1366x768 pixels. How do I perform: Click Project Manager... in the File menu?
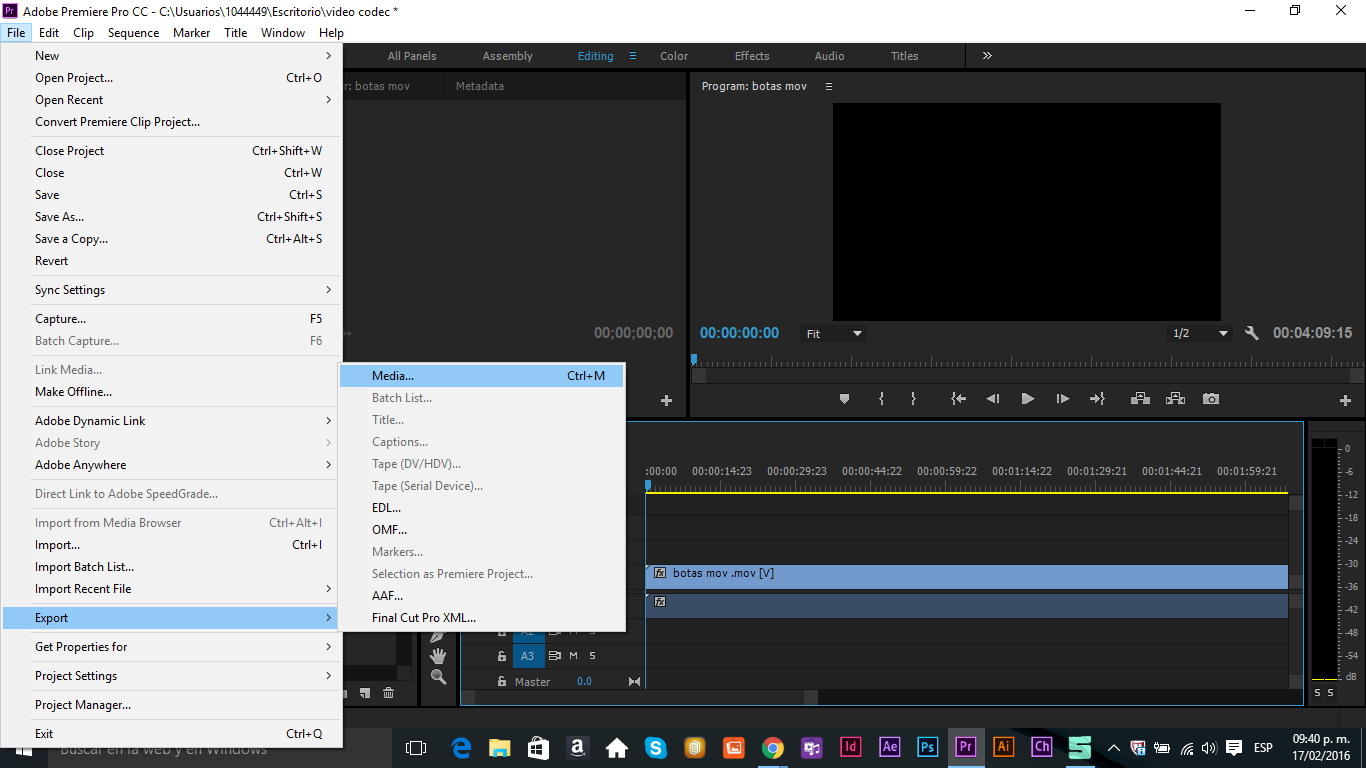tap(173, 705)
